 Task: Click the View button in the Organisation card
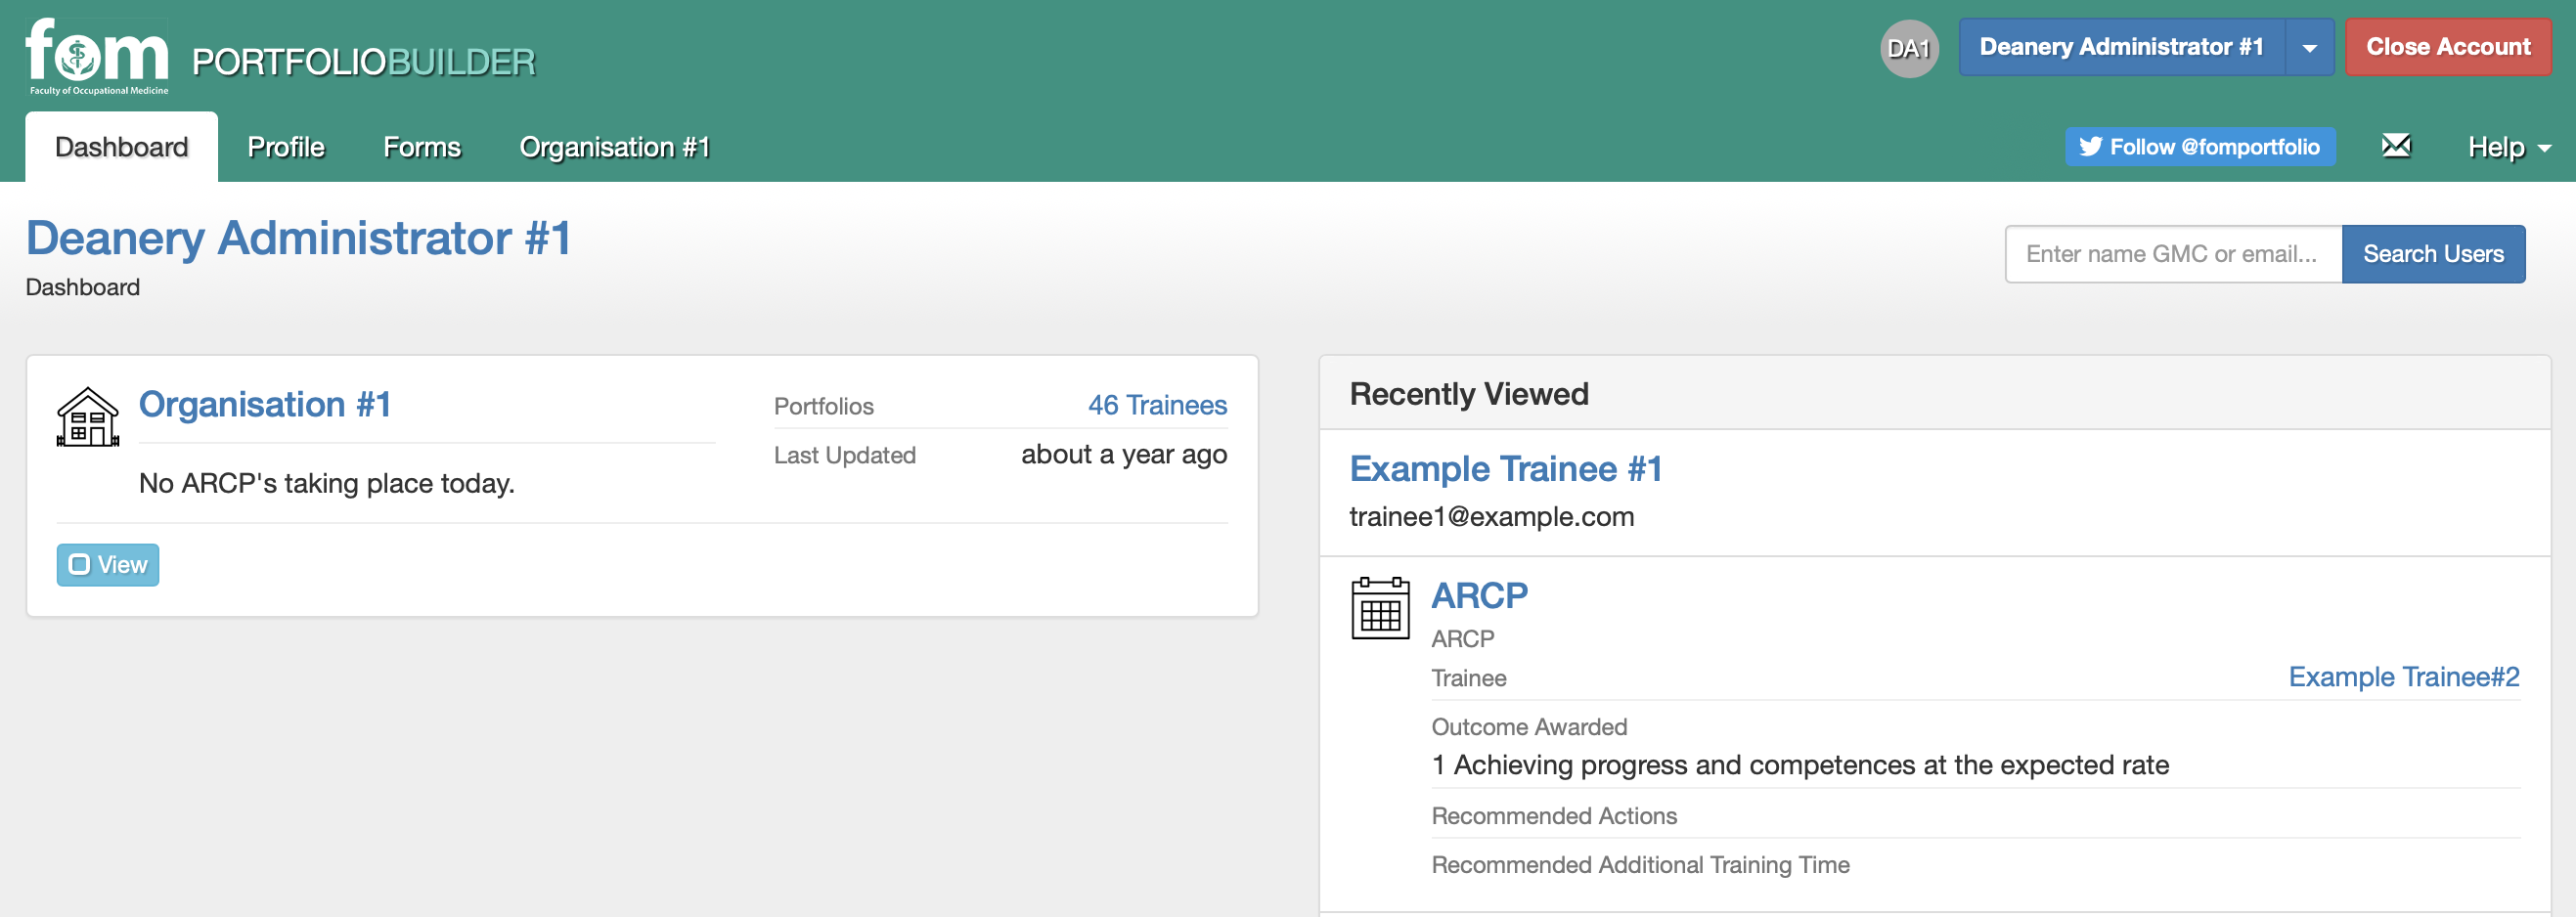point(108,564)
